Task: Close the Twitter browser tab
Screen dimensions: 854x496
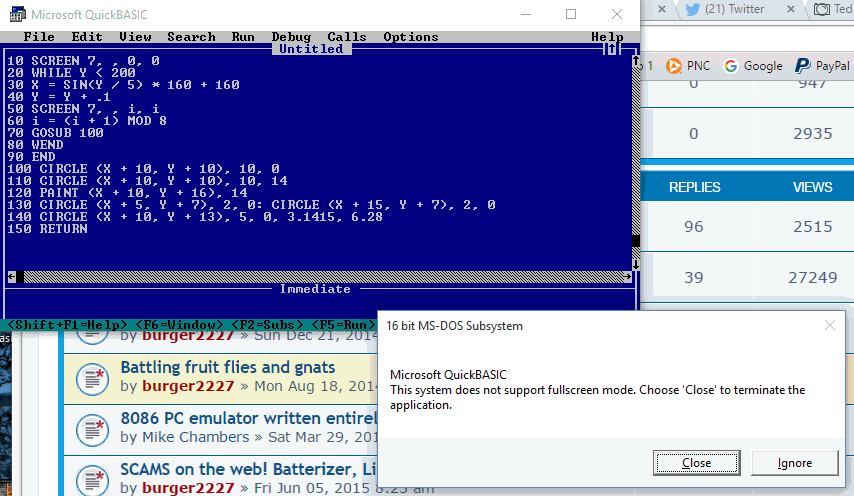Action: pyautogui.click(x=791, y=9)
